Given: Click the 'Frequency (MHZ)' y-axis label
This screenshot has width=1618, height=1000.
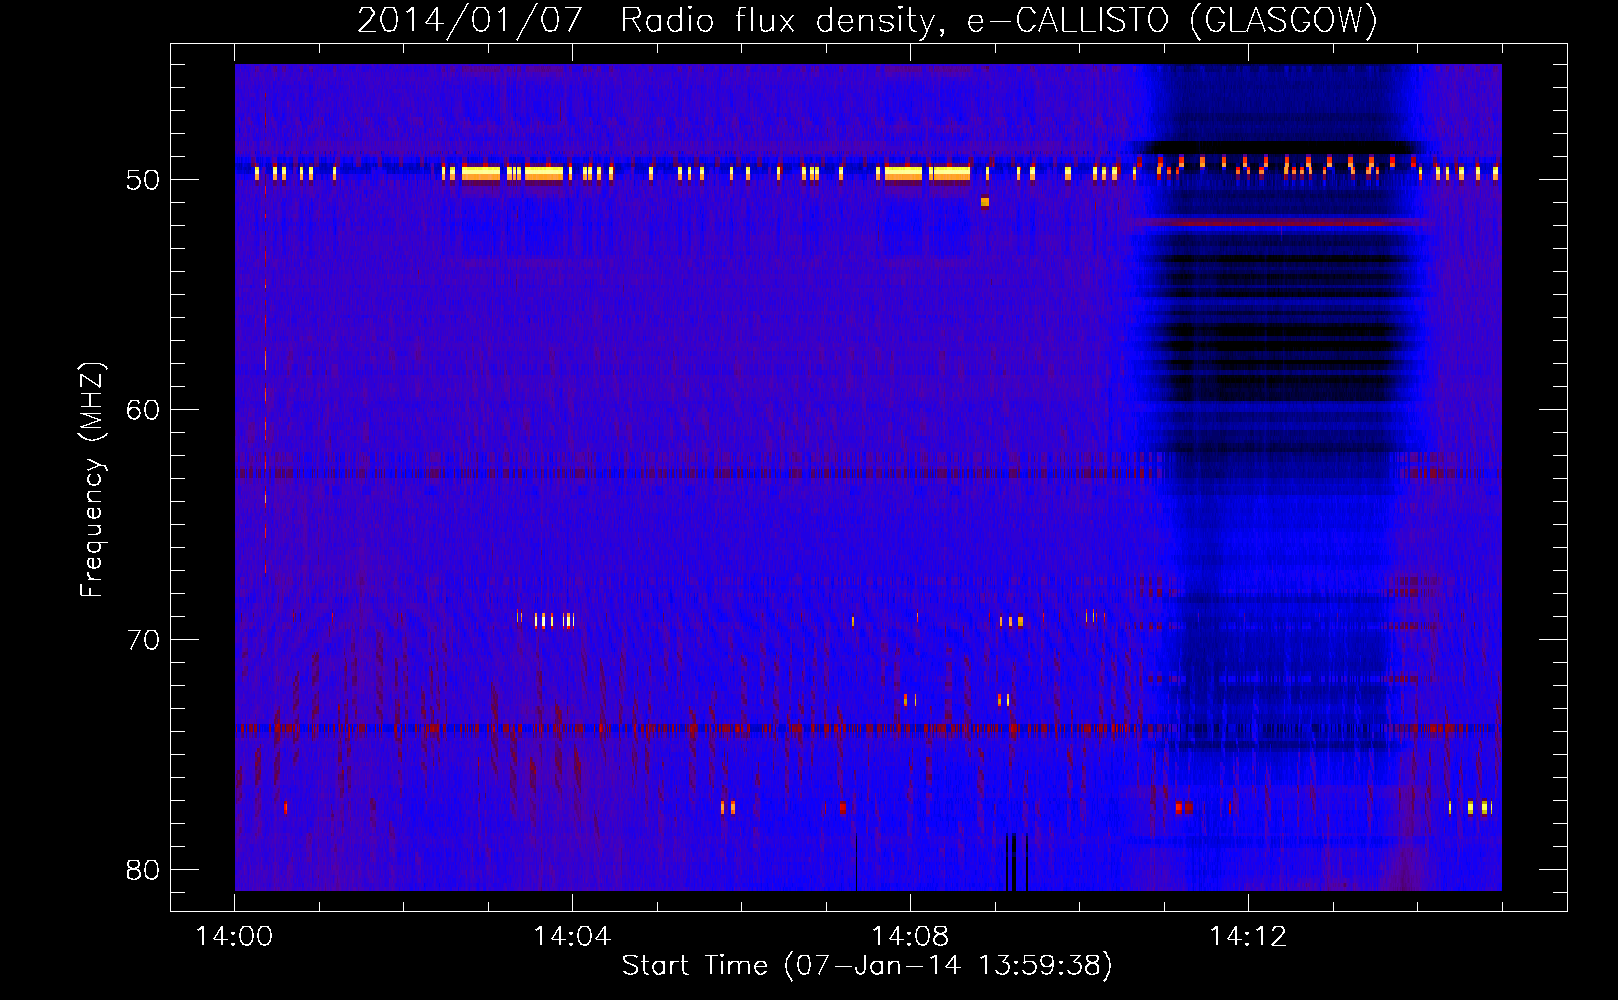Looking at the screenshot, I should [92, 480].
